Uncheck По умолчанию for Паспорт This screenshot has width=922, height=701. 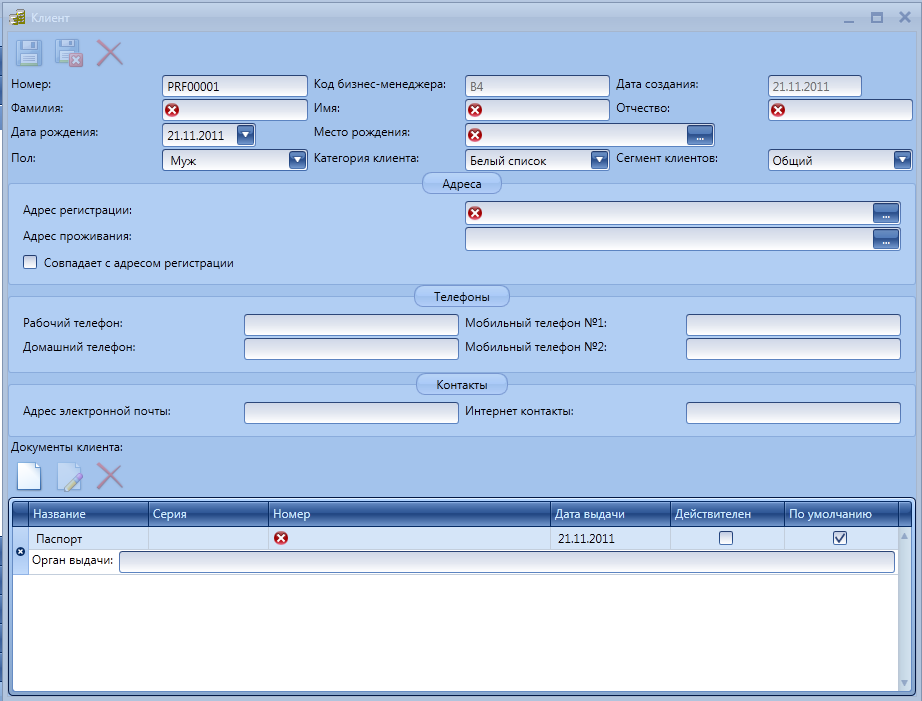click(x=840, y=538)
